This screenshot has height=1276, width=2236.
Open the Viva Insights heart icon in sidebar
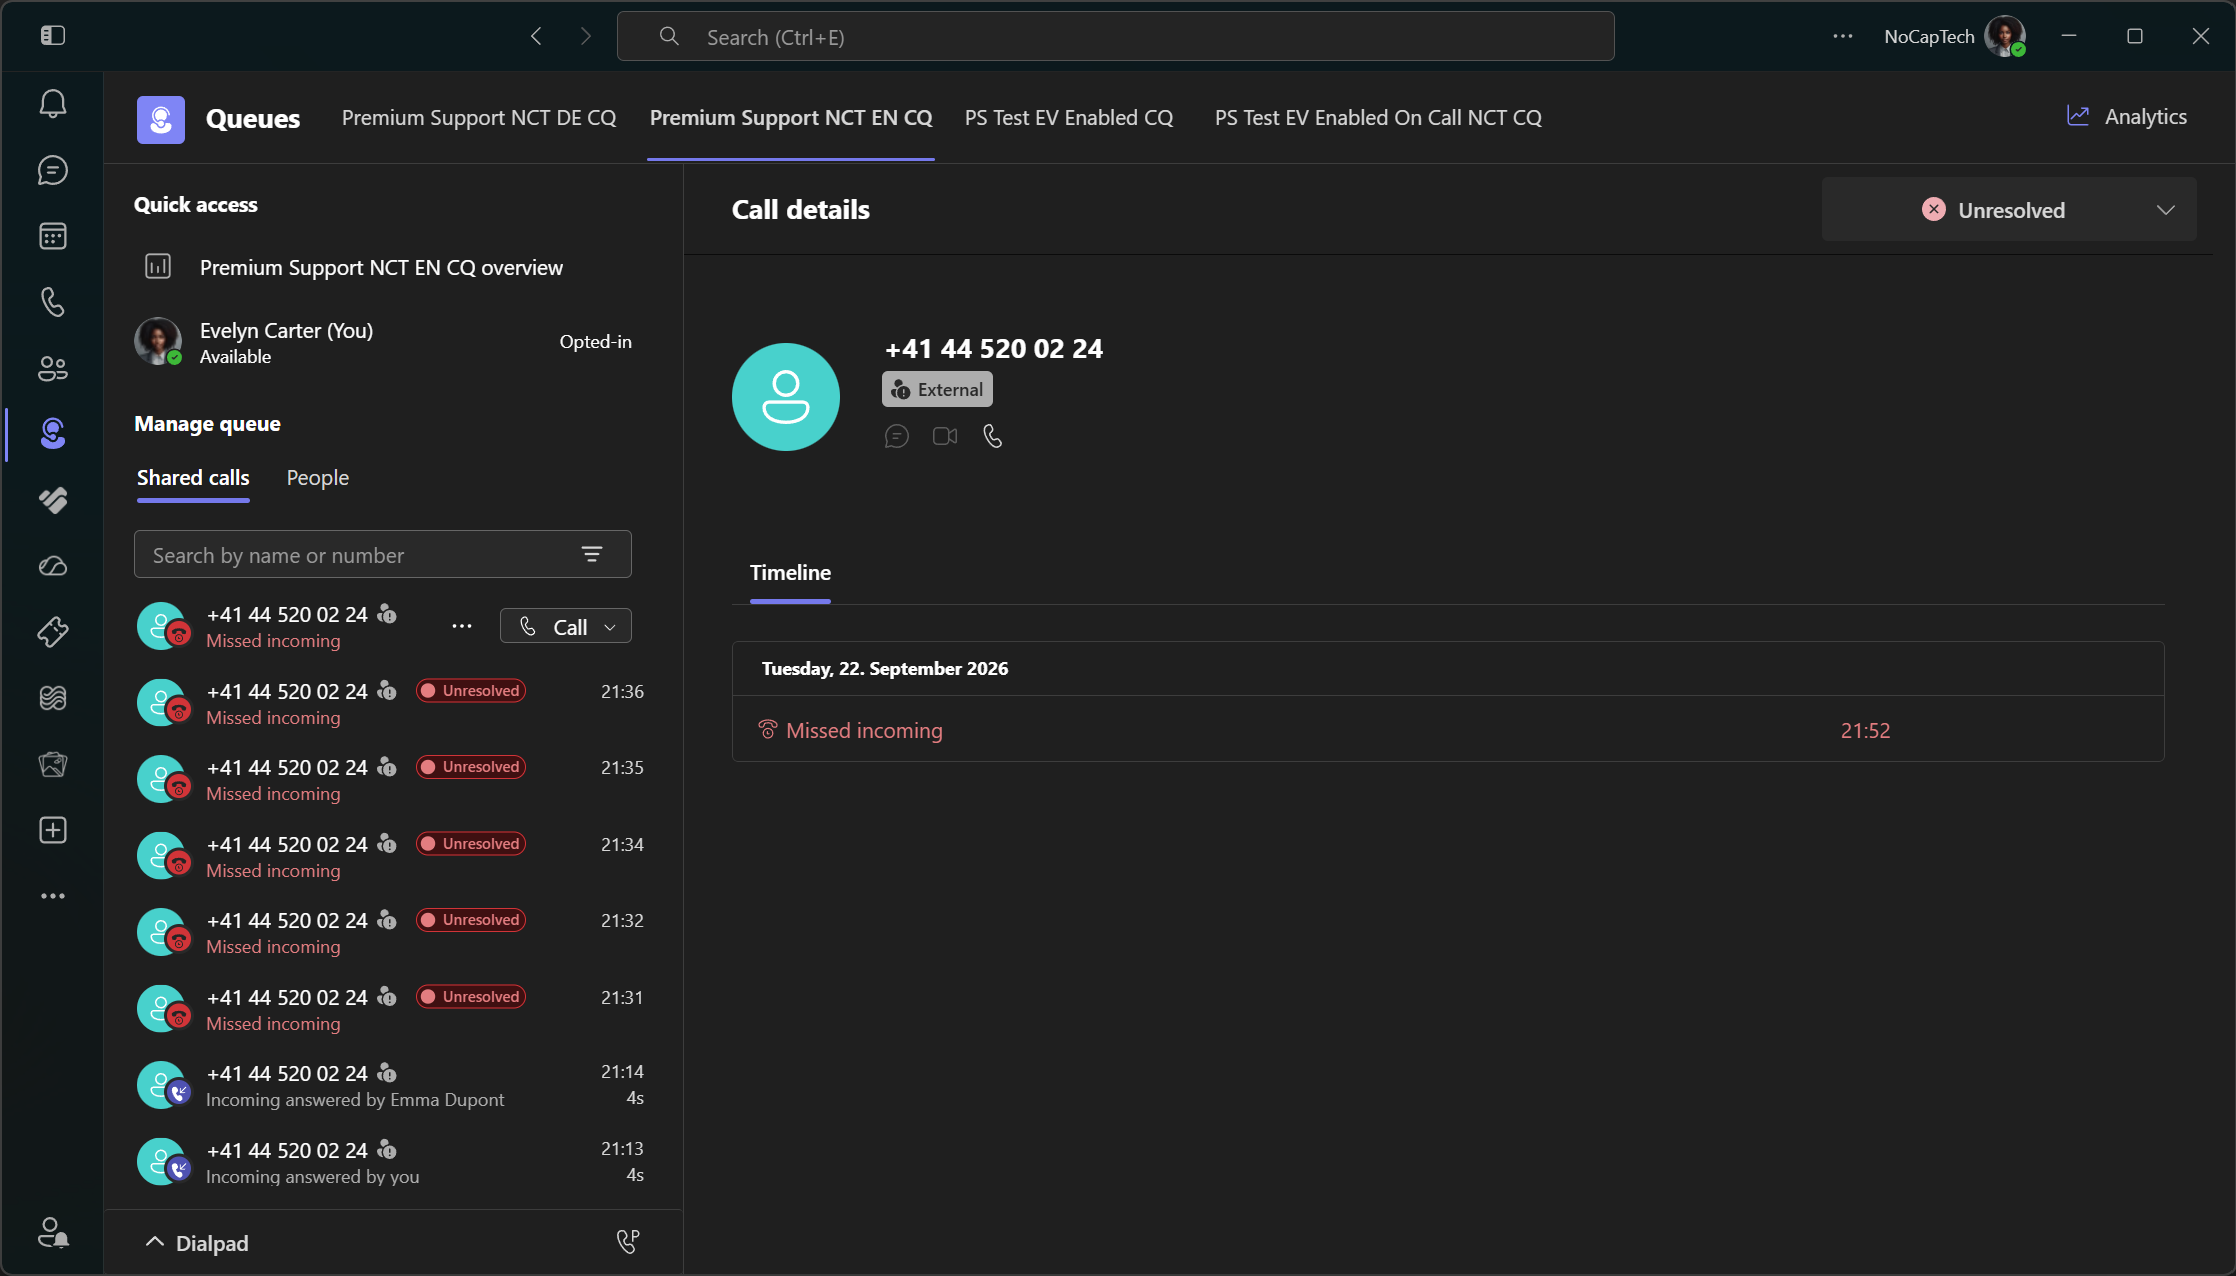pyautogui.click(x=53, y=500)
